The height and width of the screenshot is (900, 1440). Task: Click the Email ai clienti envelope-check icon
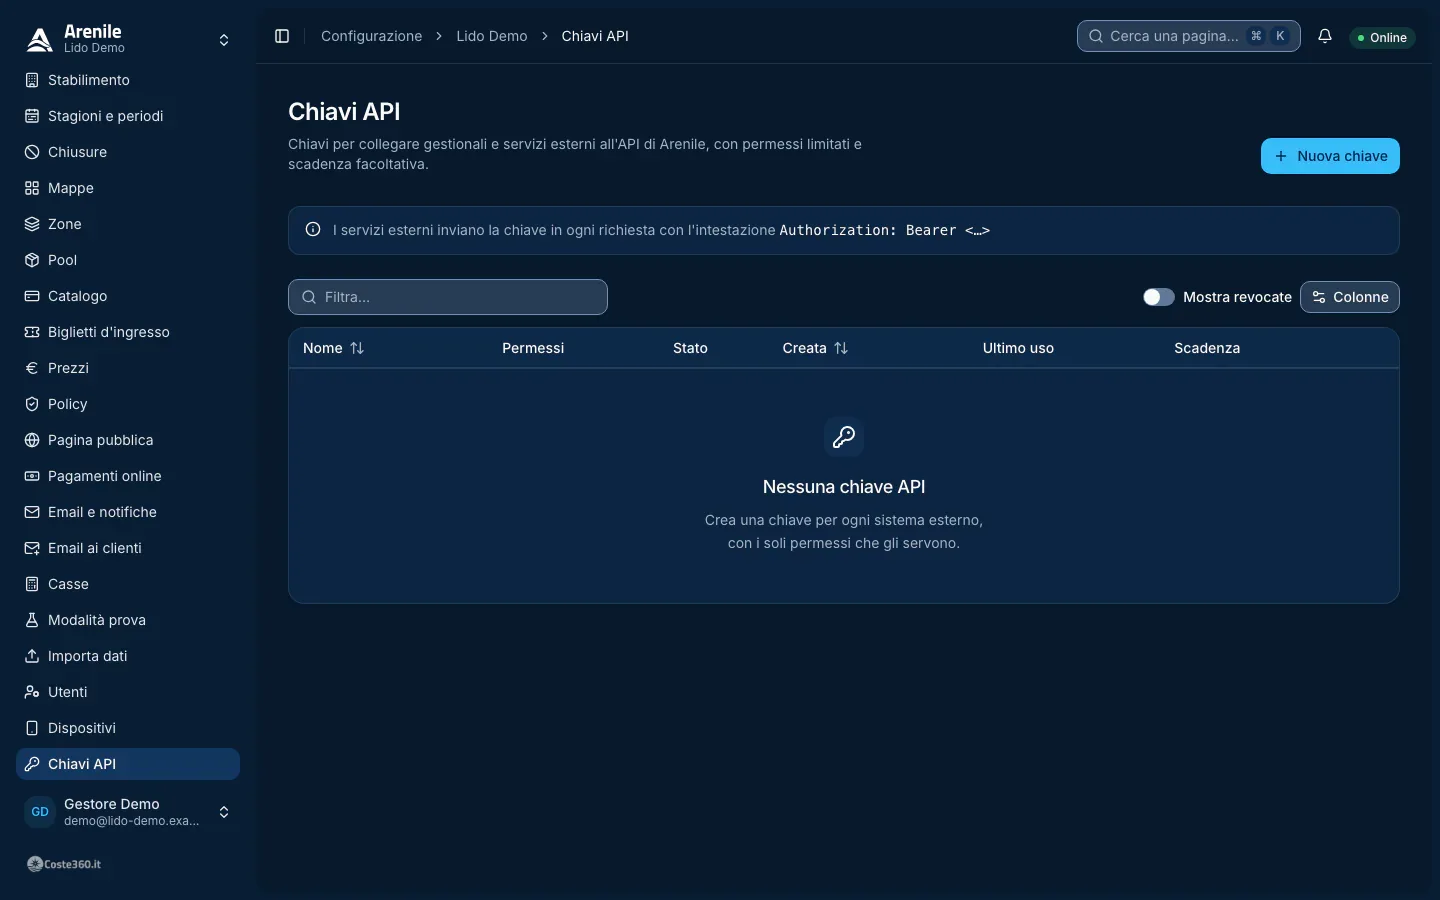[32, 548]
